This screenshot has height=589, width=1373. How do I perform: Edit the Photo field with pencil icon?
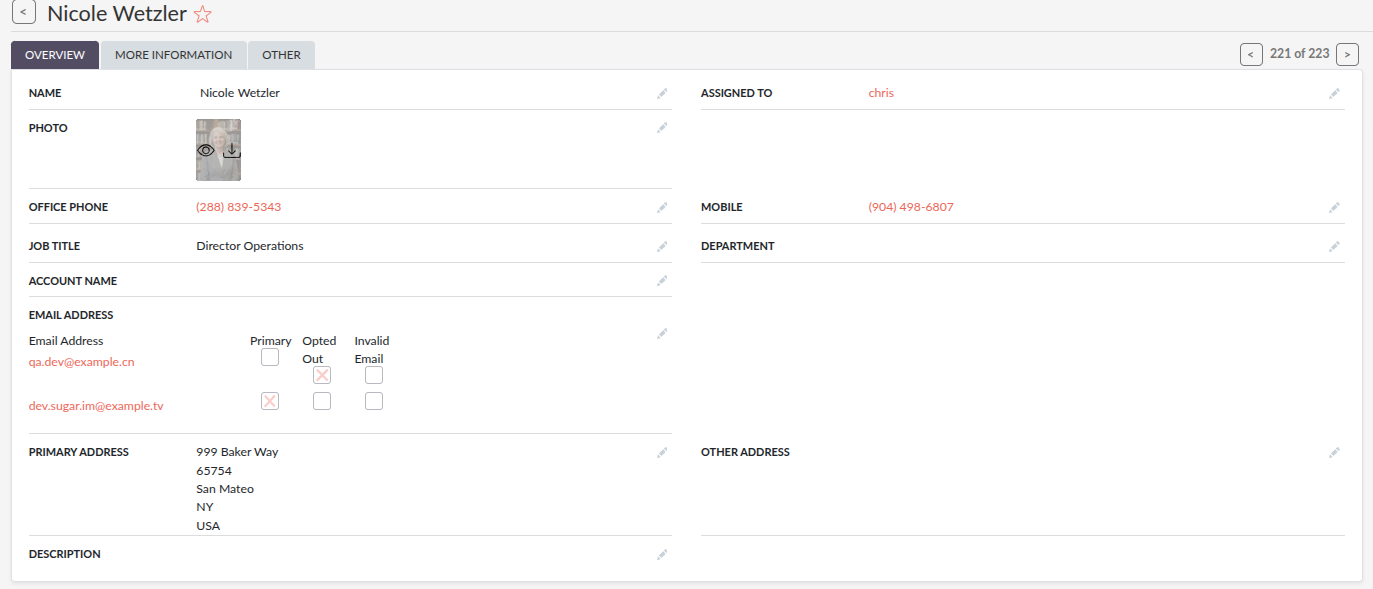pyautogui.click(x=662, y=128)
